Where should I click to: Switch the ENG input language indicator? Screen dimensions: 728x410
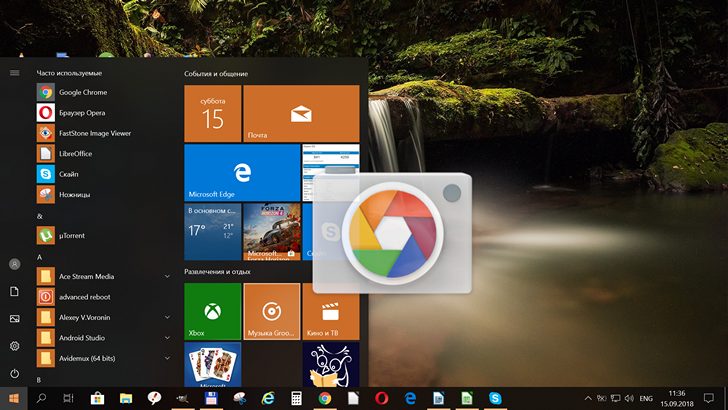pos(646,398)
